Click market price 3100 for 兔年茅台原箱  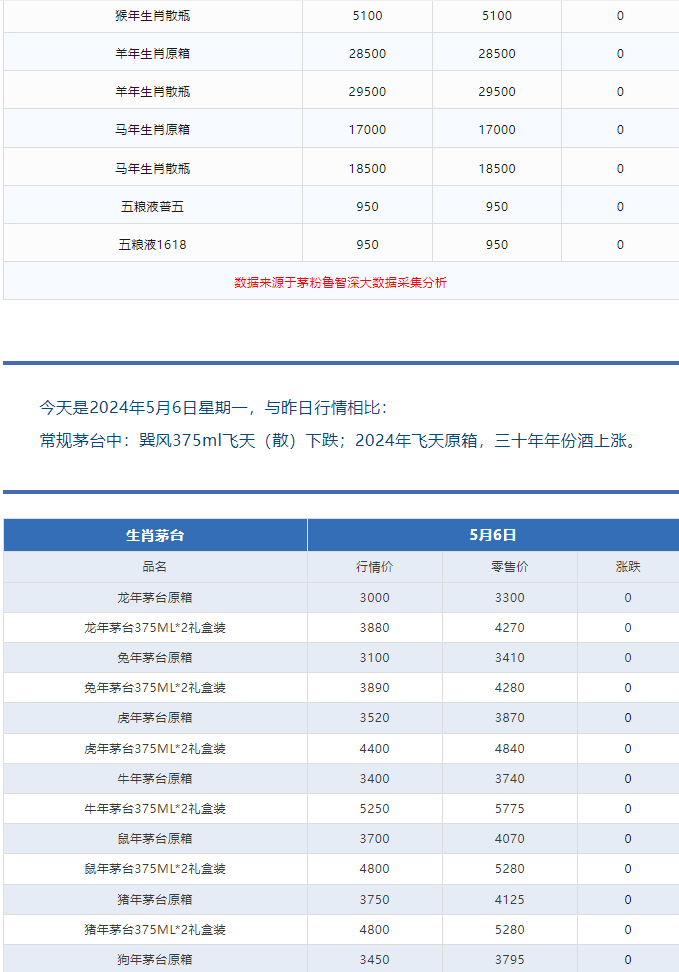(x=375, y=658)
